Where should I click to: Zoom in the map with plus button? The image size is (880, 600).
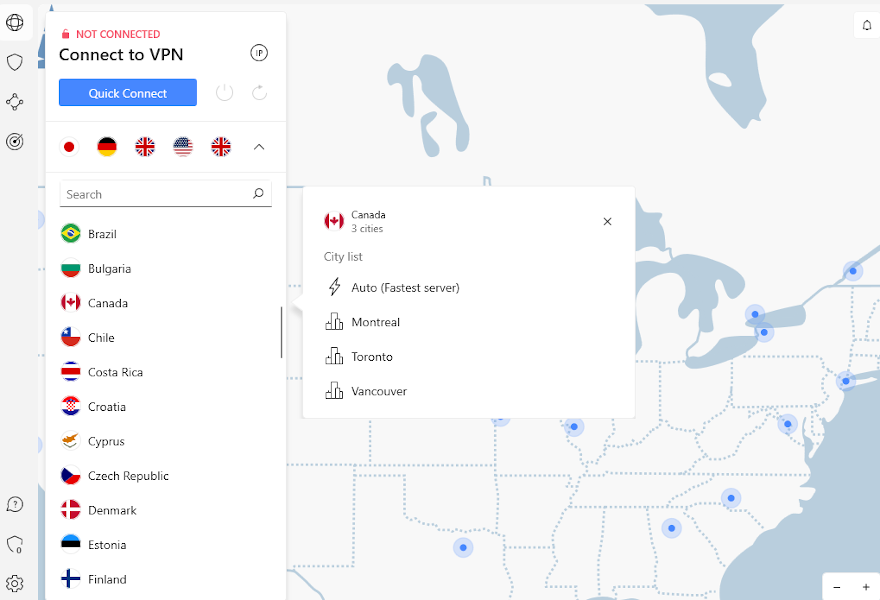click(866, 587)
